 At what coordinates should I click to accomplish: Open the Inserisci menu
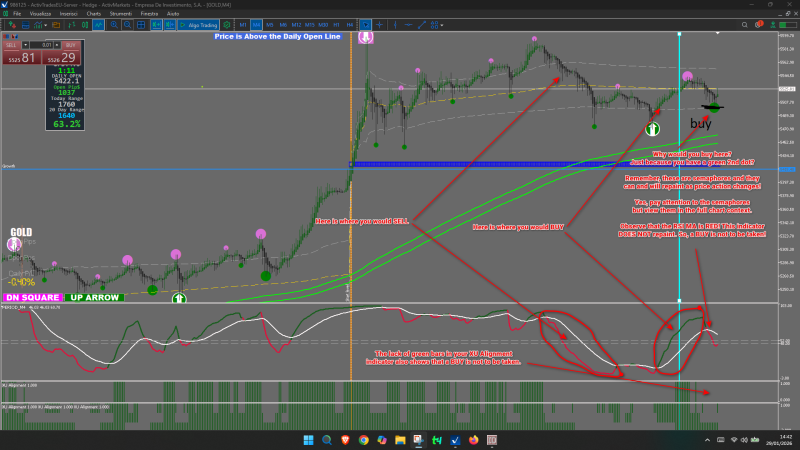68,14
